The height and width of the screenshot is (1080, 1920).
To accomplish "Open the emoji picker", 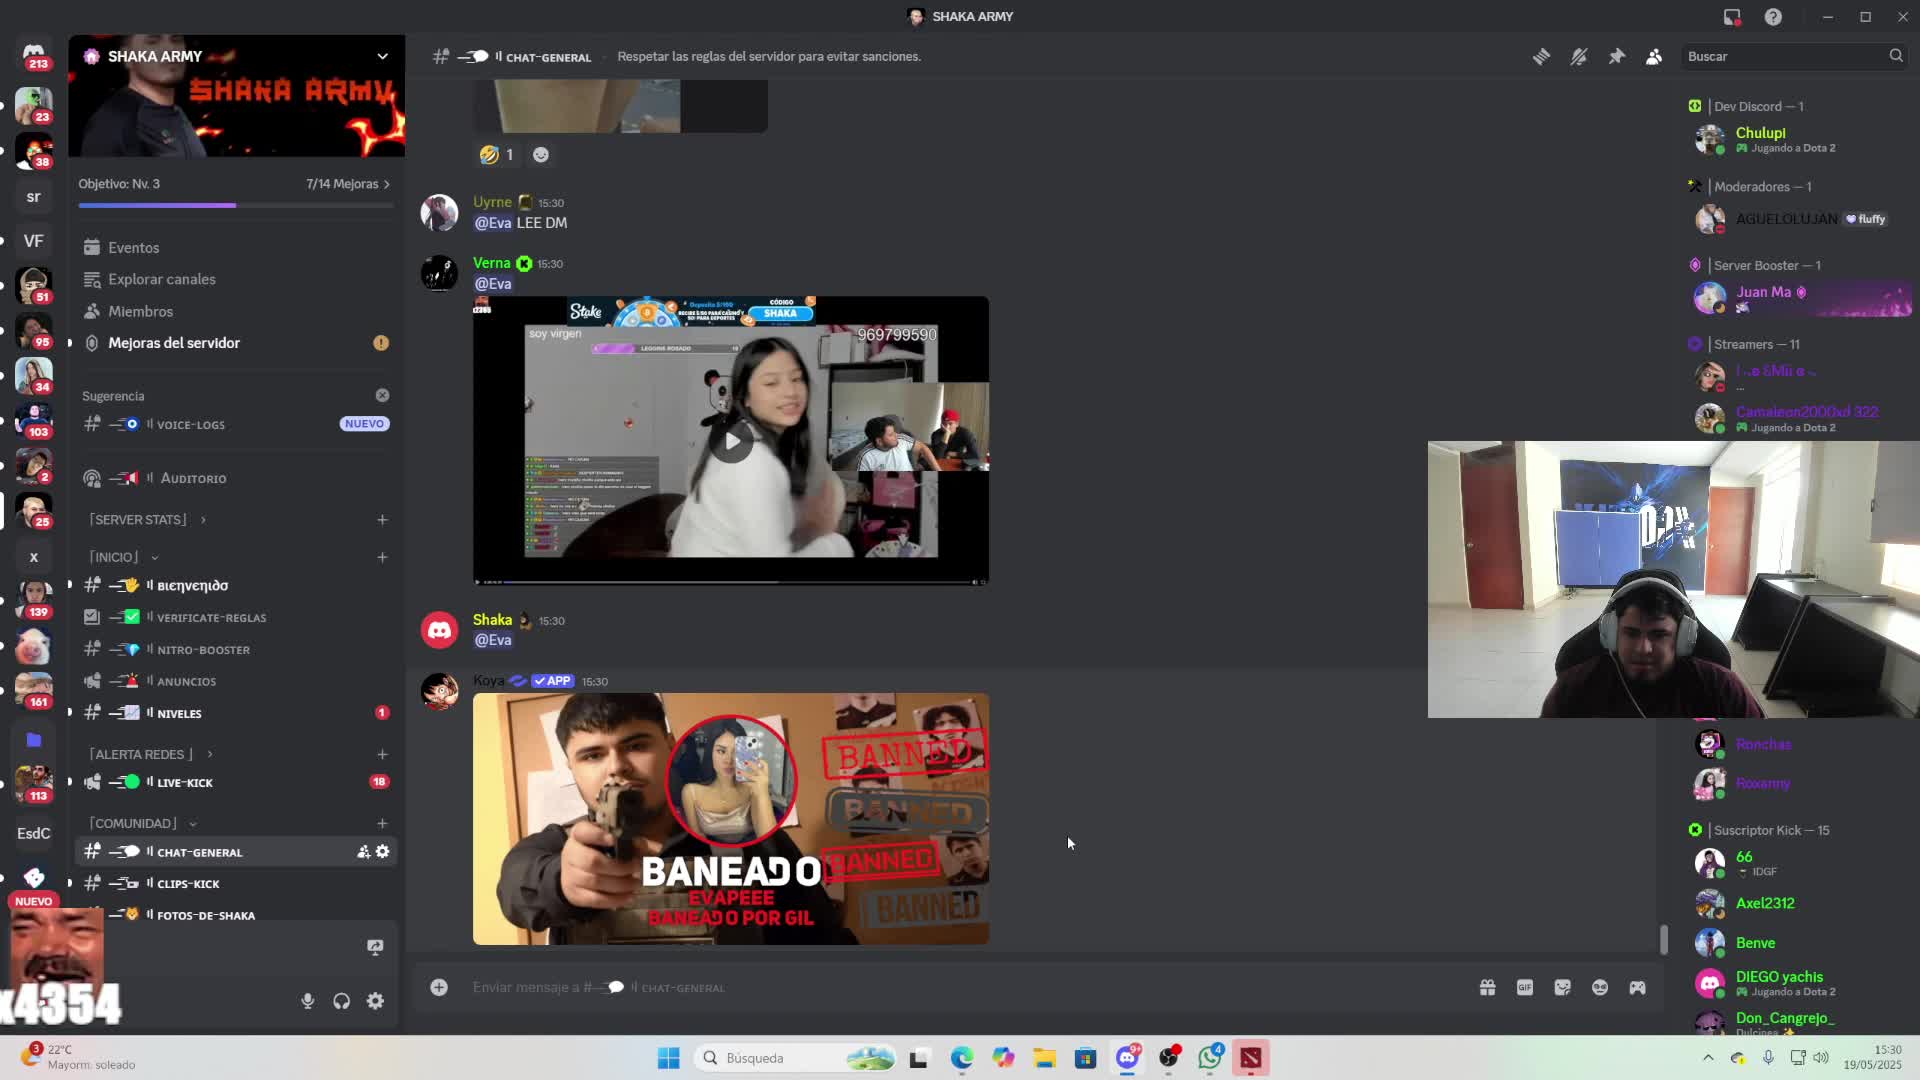I will tap(1600, 988).
